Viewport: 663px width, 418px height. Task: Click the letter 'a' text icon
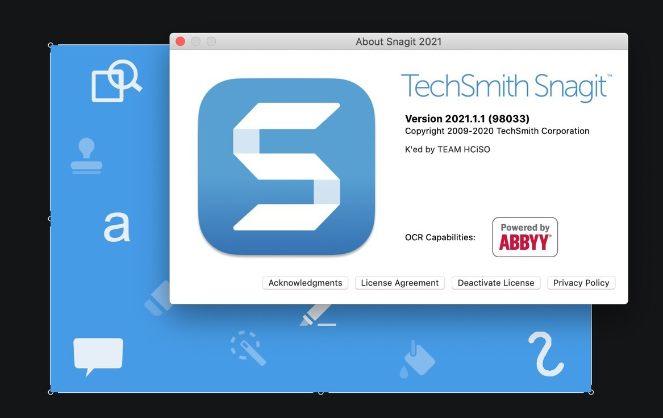coord(116,227)
